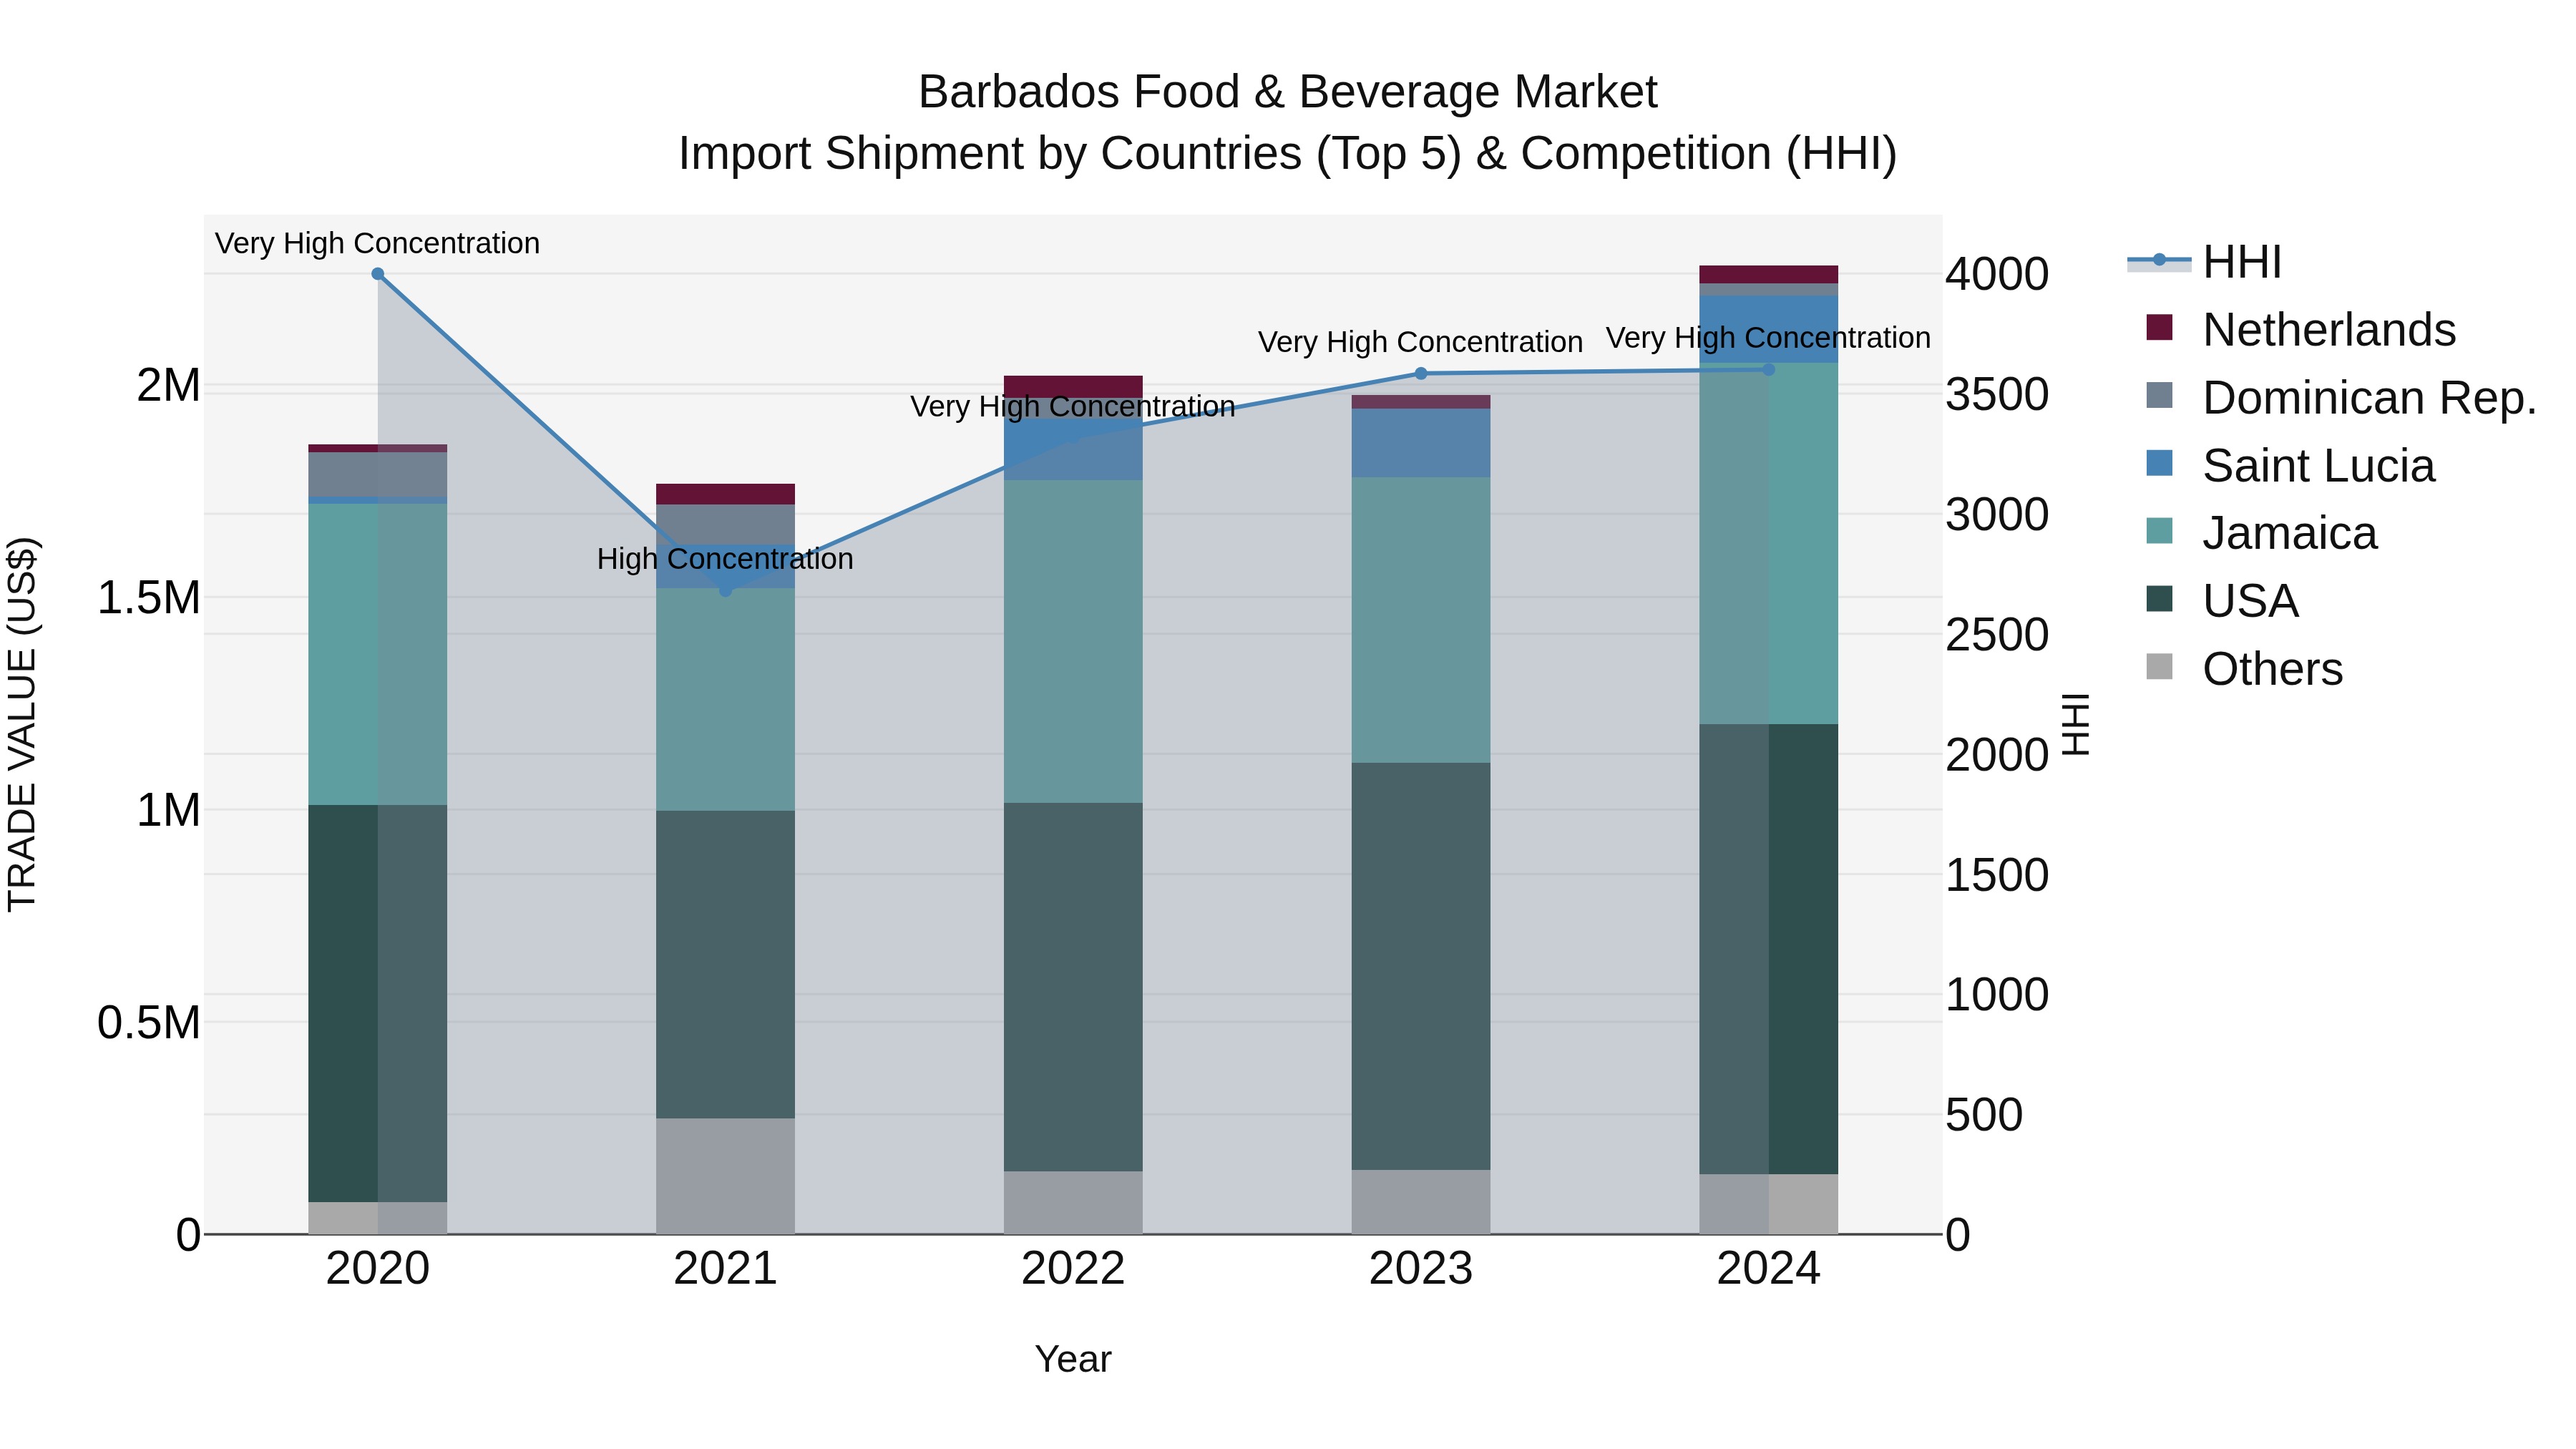
Task: Click the Jamaica segment of the 2023 bar
Action: coord(1421,621)
